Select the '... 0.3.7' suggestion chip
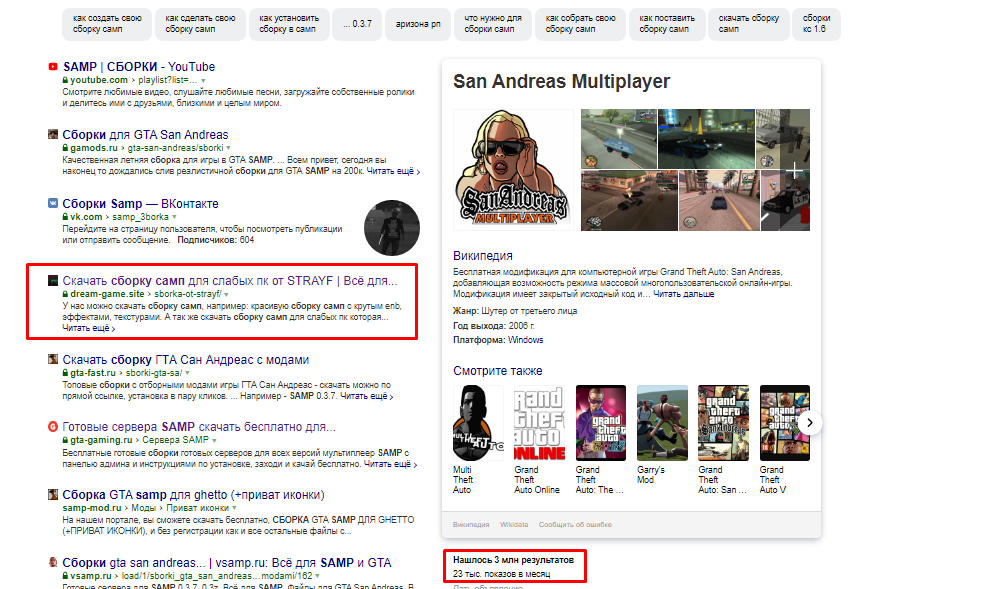The height and width of the screenshot is (589, 994). coord(358,24)
